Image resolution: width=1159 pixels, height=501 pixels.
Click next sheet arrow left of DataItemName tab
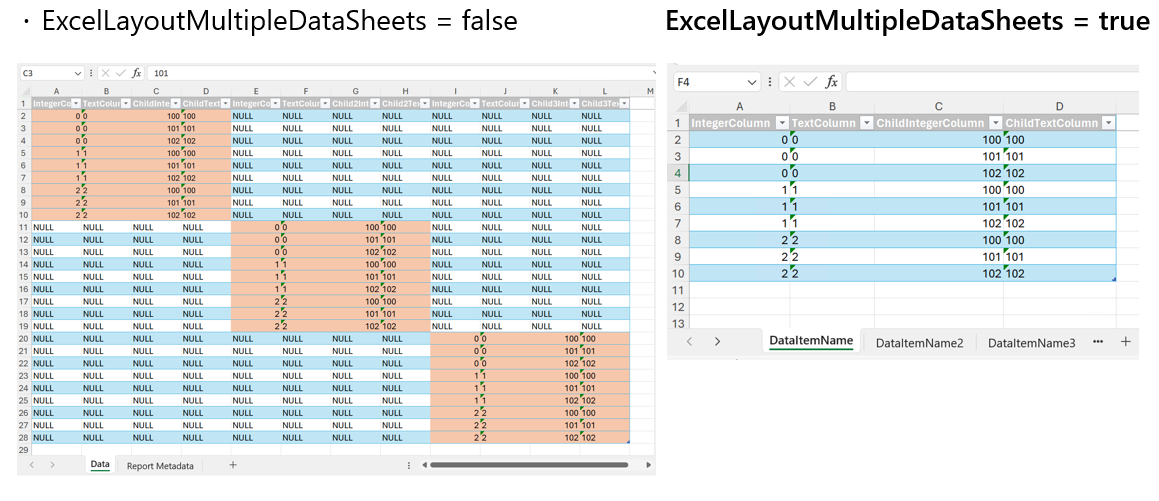pos(717,341)
